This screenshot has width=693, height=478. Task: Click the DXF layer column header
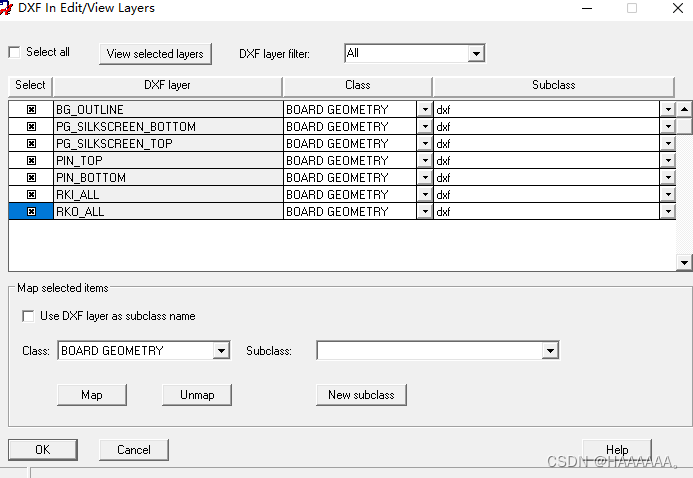167,86
